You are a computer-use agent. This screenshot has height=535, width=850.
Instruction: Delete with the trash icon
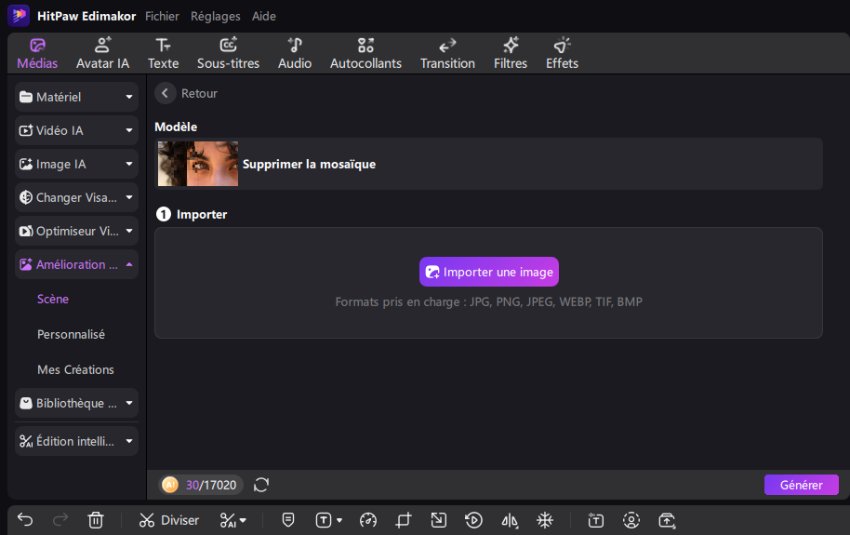tap(95, 520)
